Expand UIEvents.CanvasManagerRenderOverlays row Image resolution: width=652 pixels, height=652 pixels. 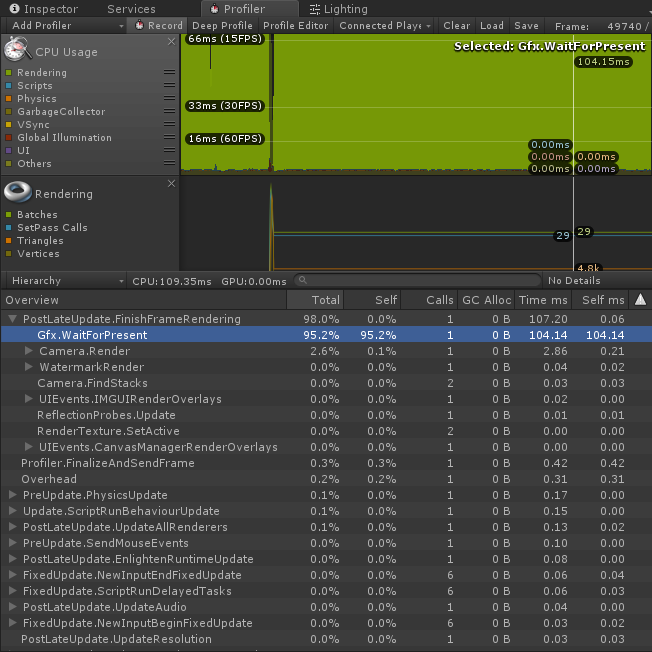[28, 447]
